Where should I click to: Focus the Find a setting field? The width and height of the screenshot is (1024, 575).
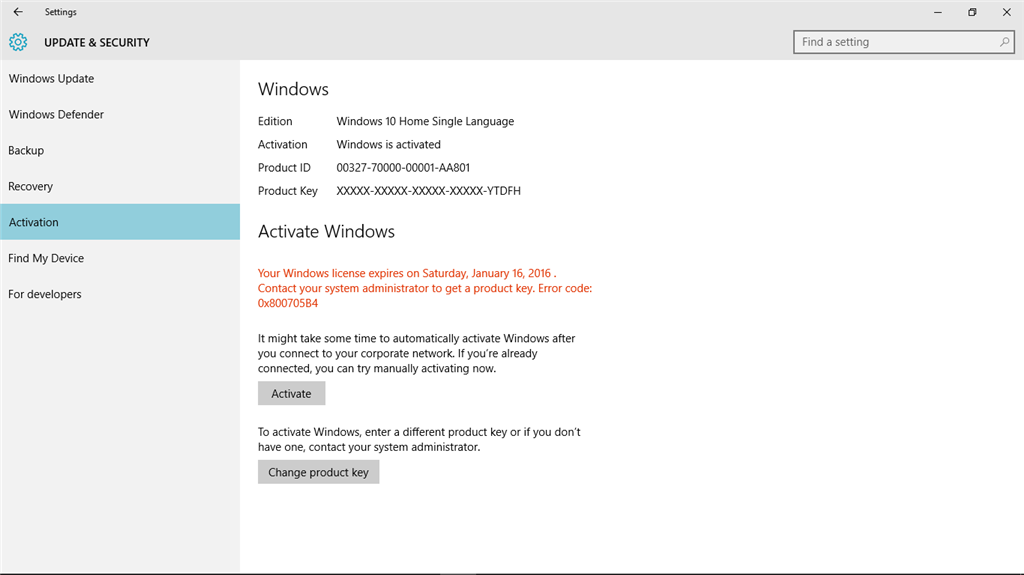pyautogui.click(x=904, y=42)
